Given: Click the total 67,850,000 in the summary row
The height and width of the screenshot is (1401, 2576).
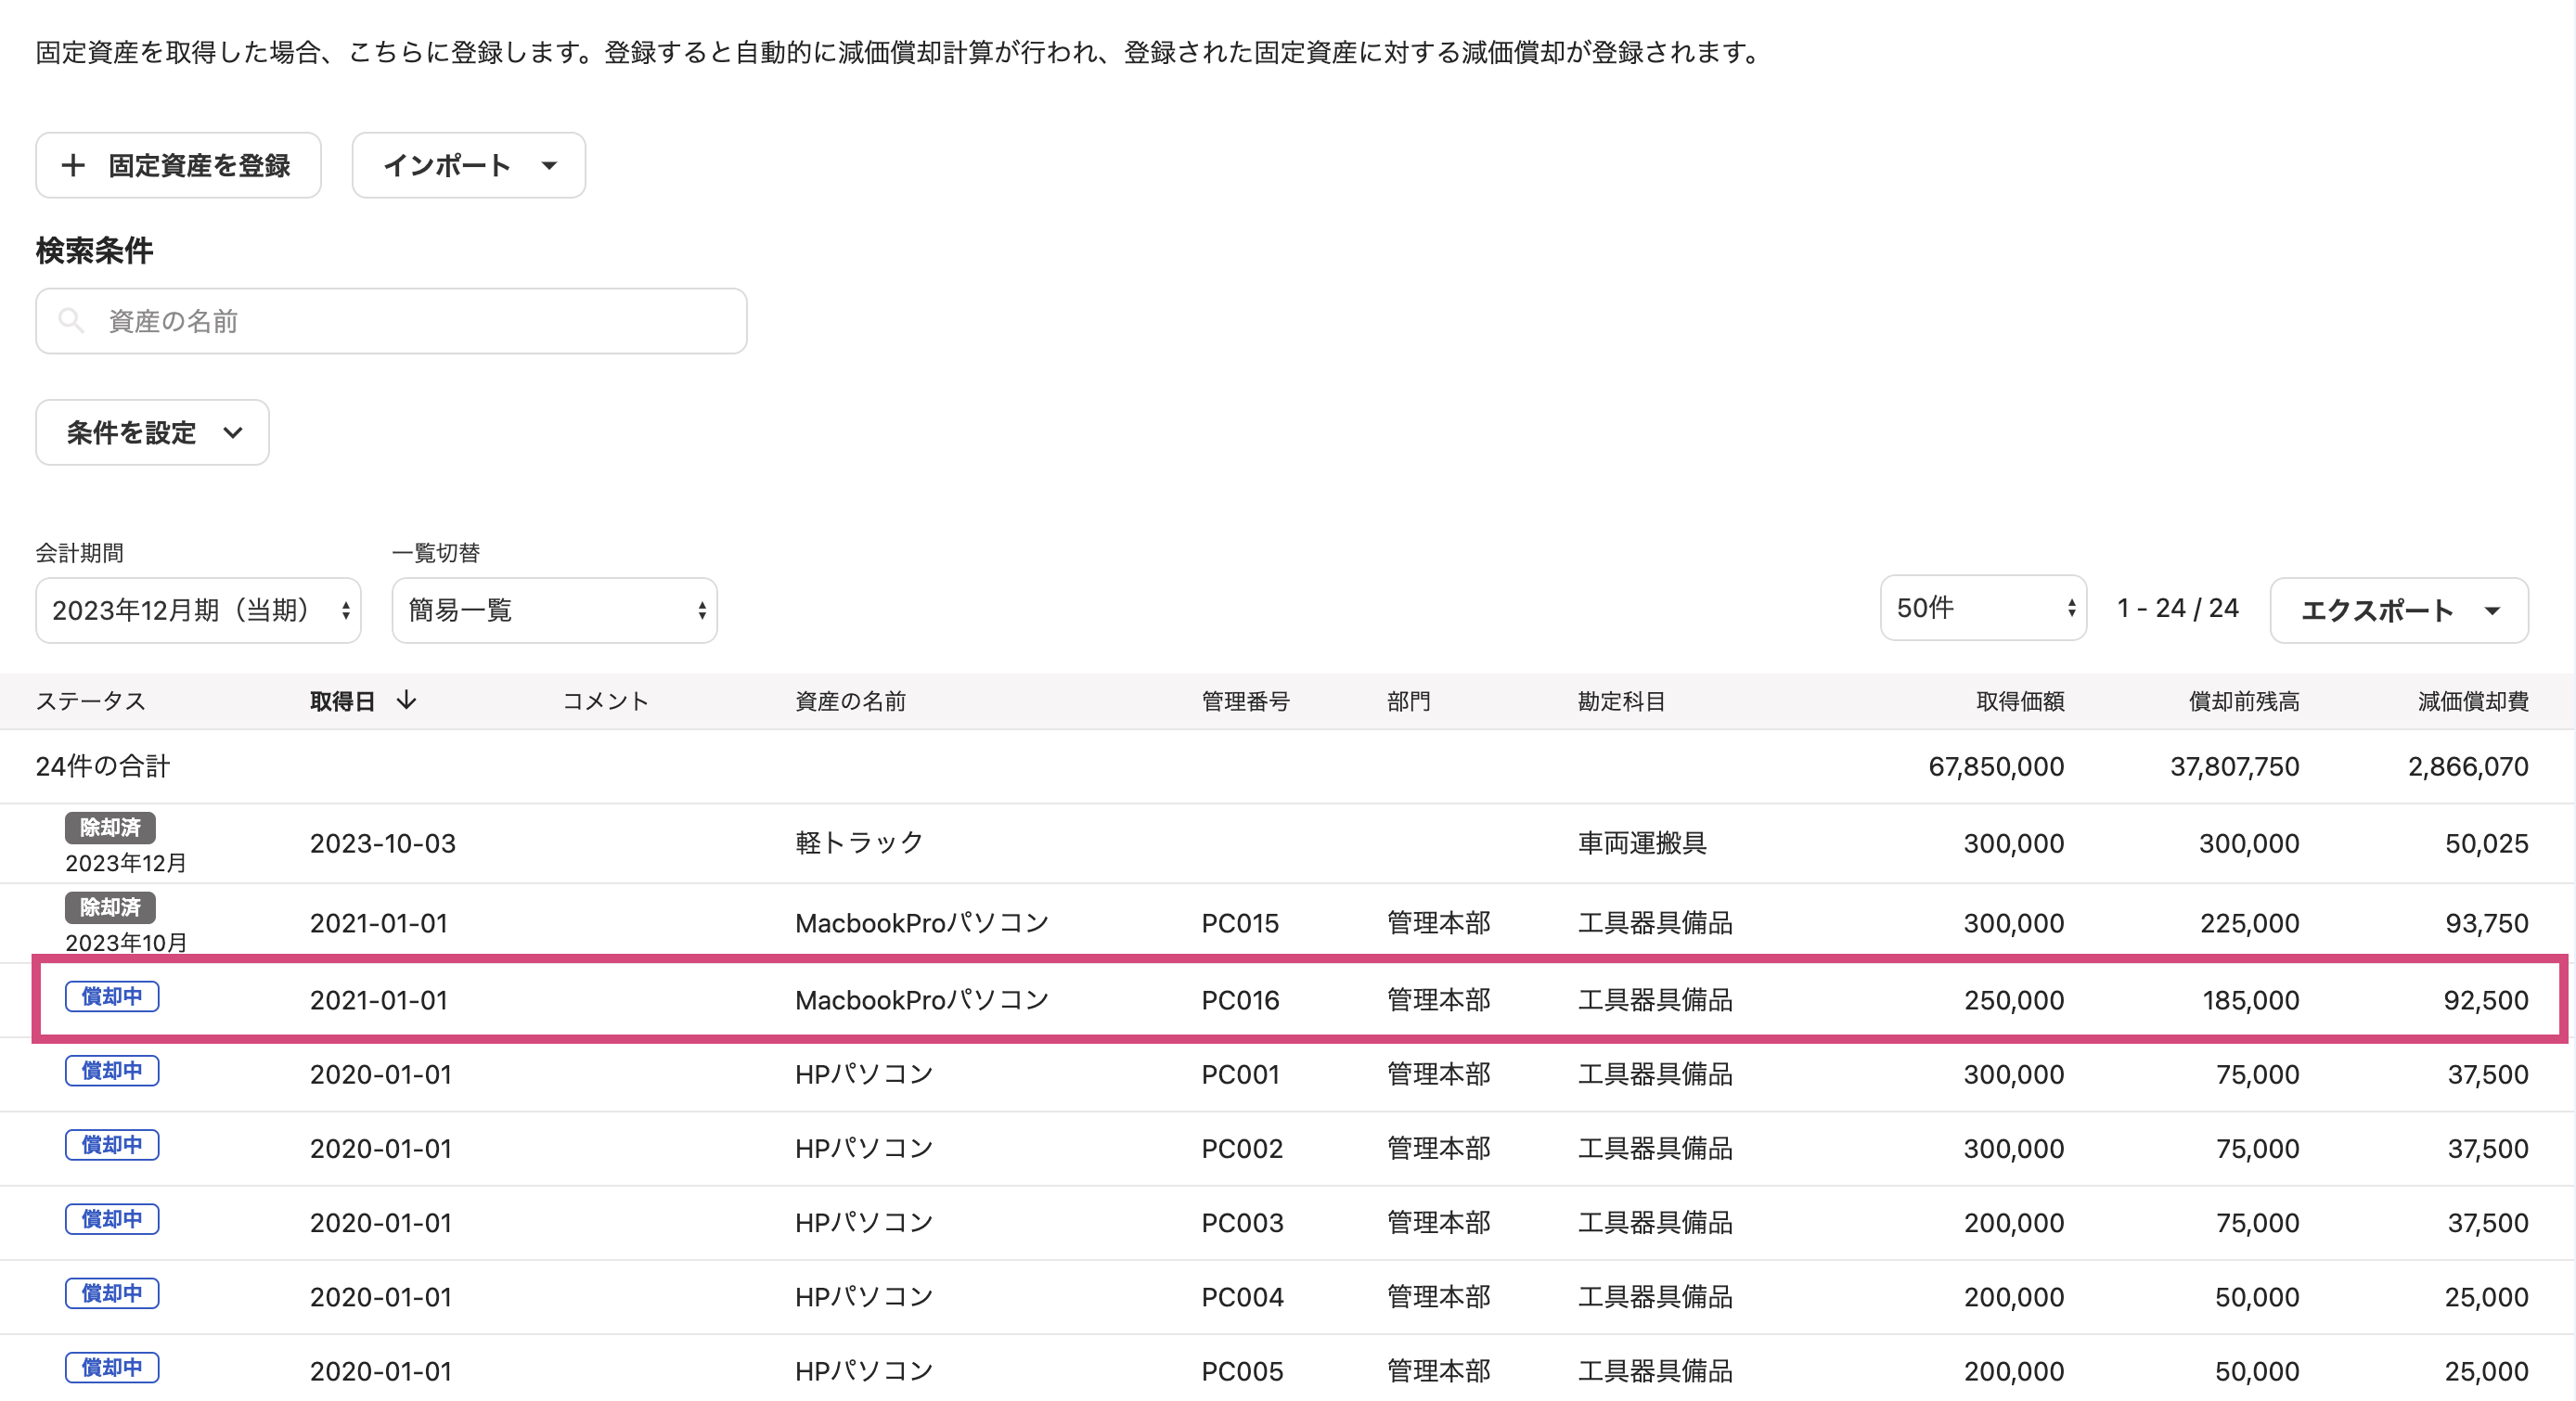Looking at the screenshot, I should point(1996,765).
